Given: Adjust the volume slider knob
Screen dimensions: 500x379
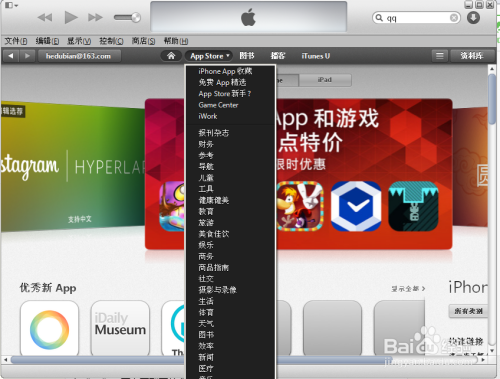Looking at the screenshot, I should click(x=136, y=17).
